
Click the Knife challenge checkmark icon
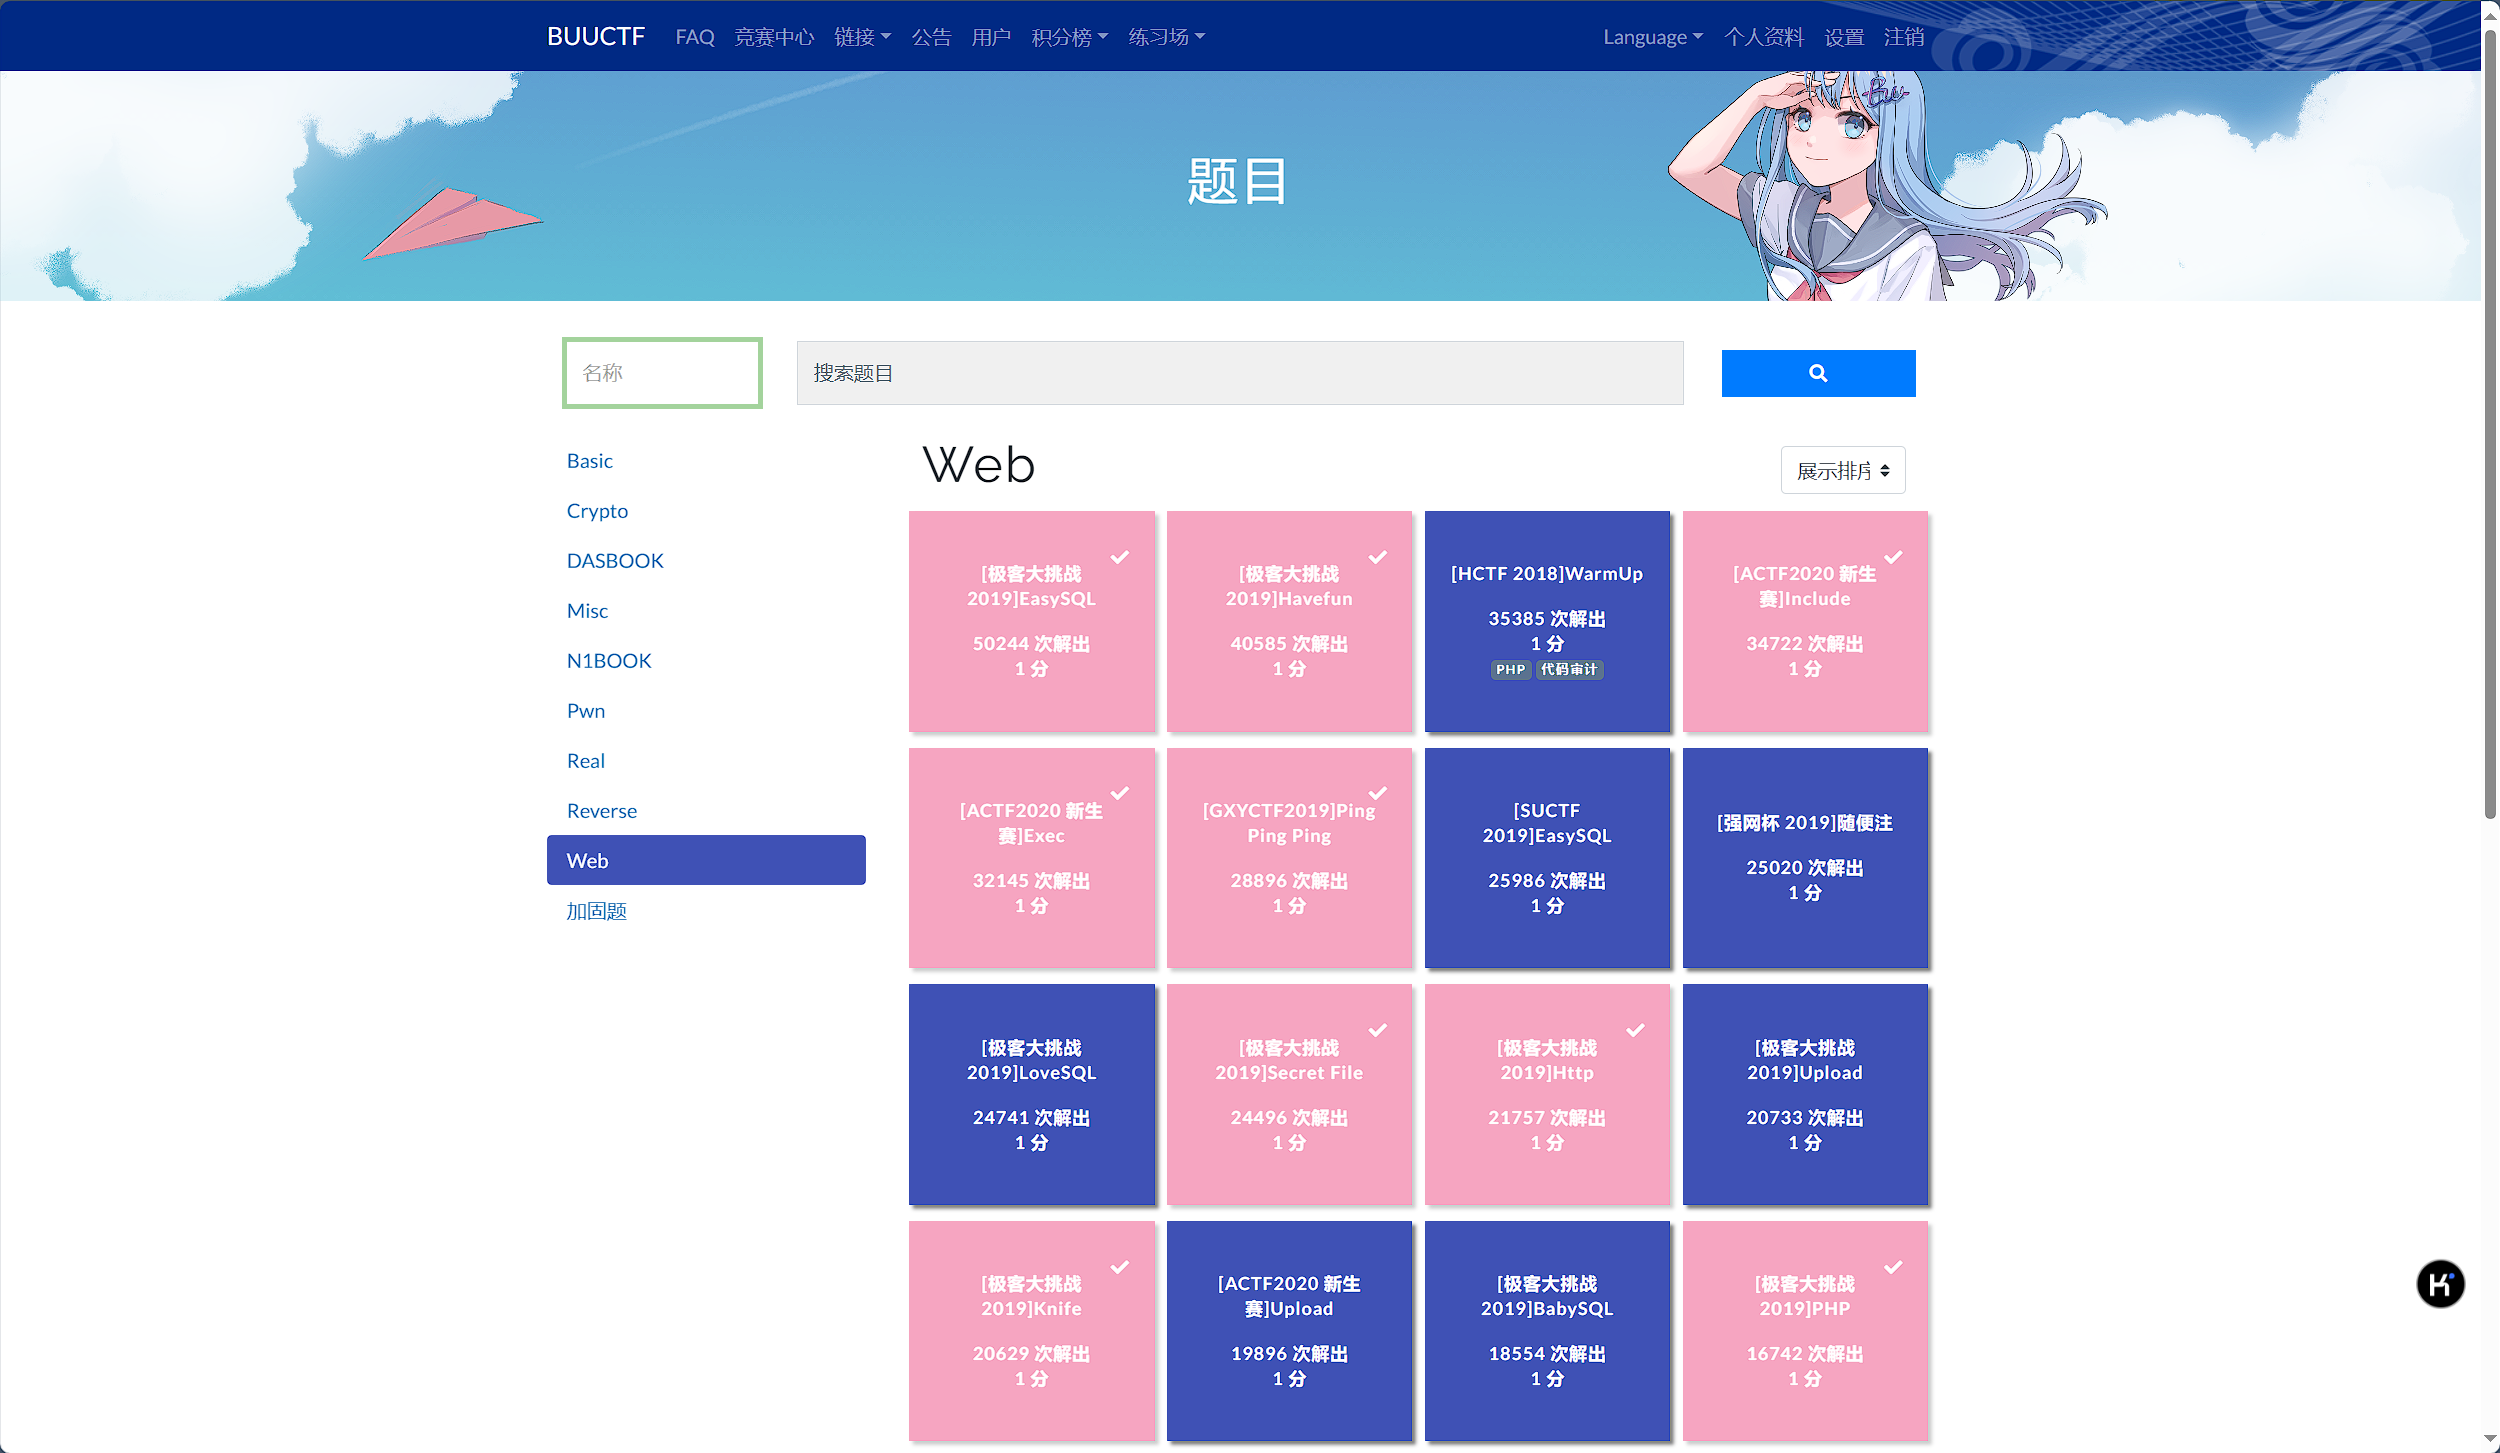click(1119, 1267)
